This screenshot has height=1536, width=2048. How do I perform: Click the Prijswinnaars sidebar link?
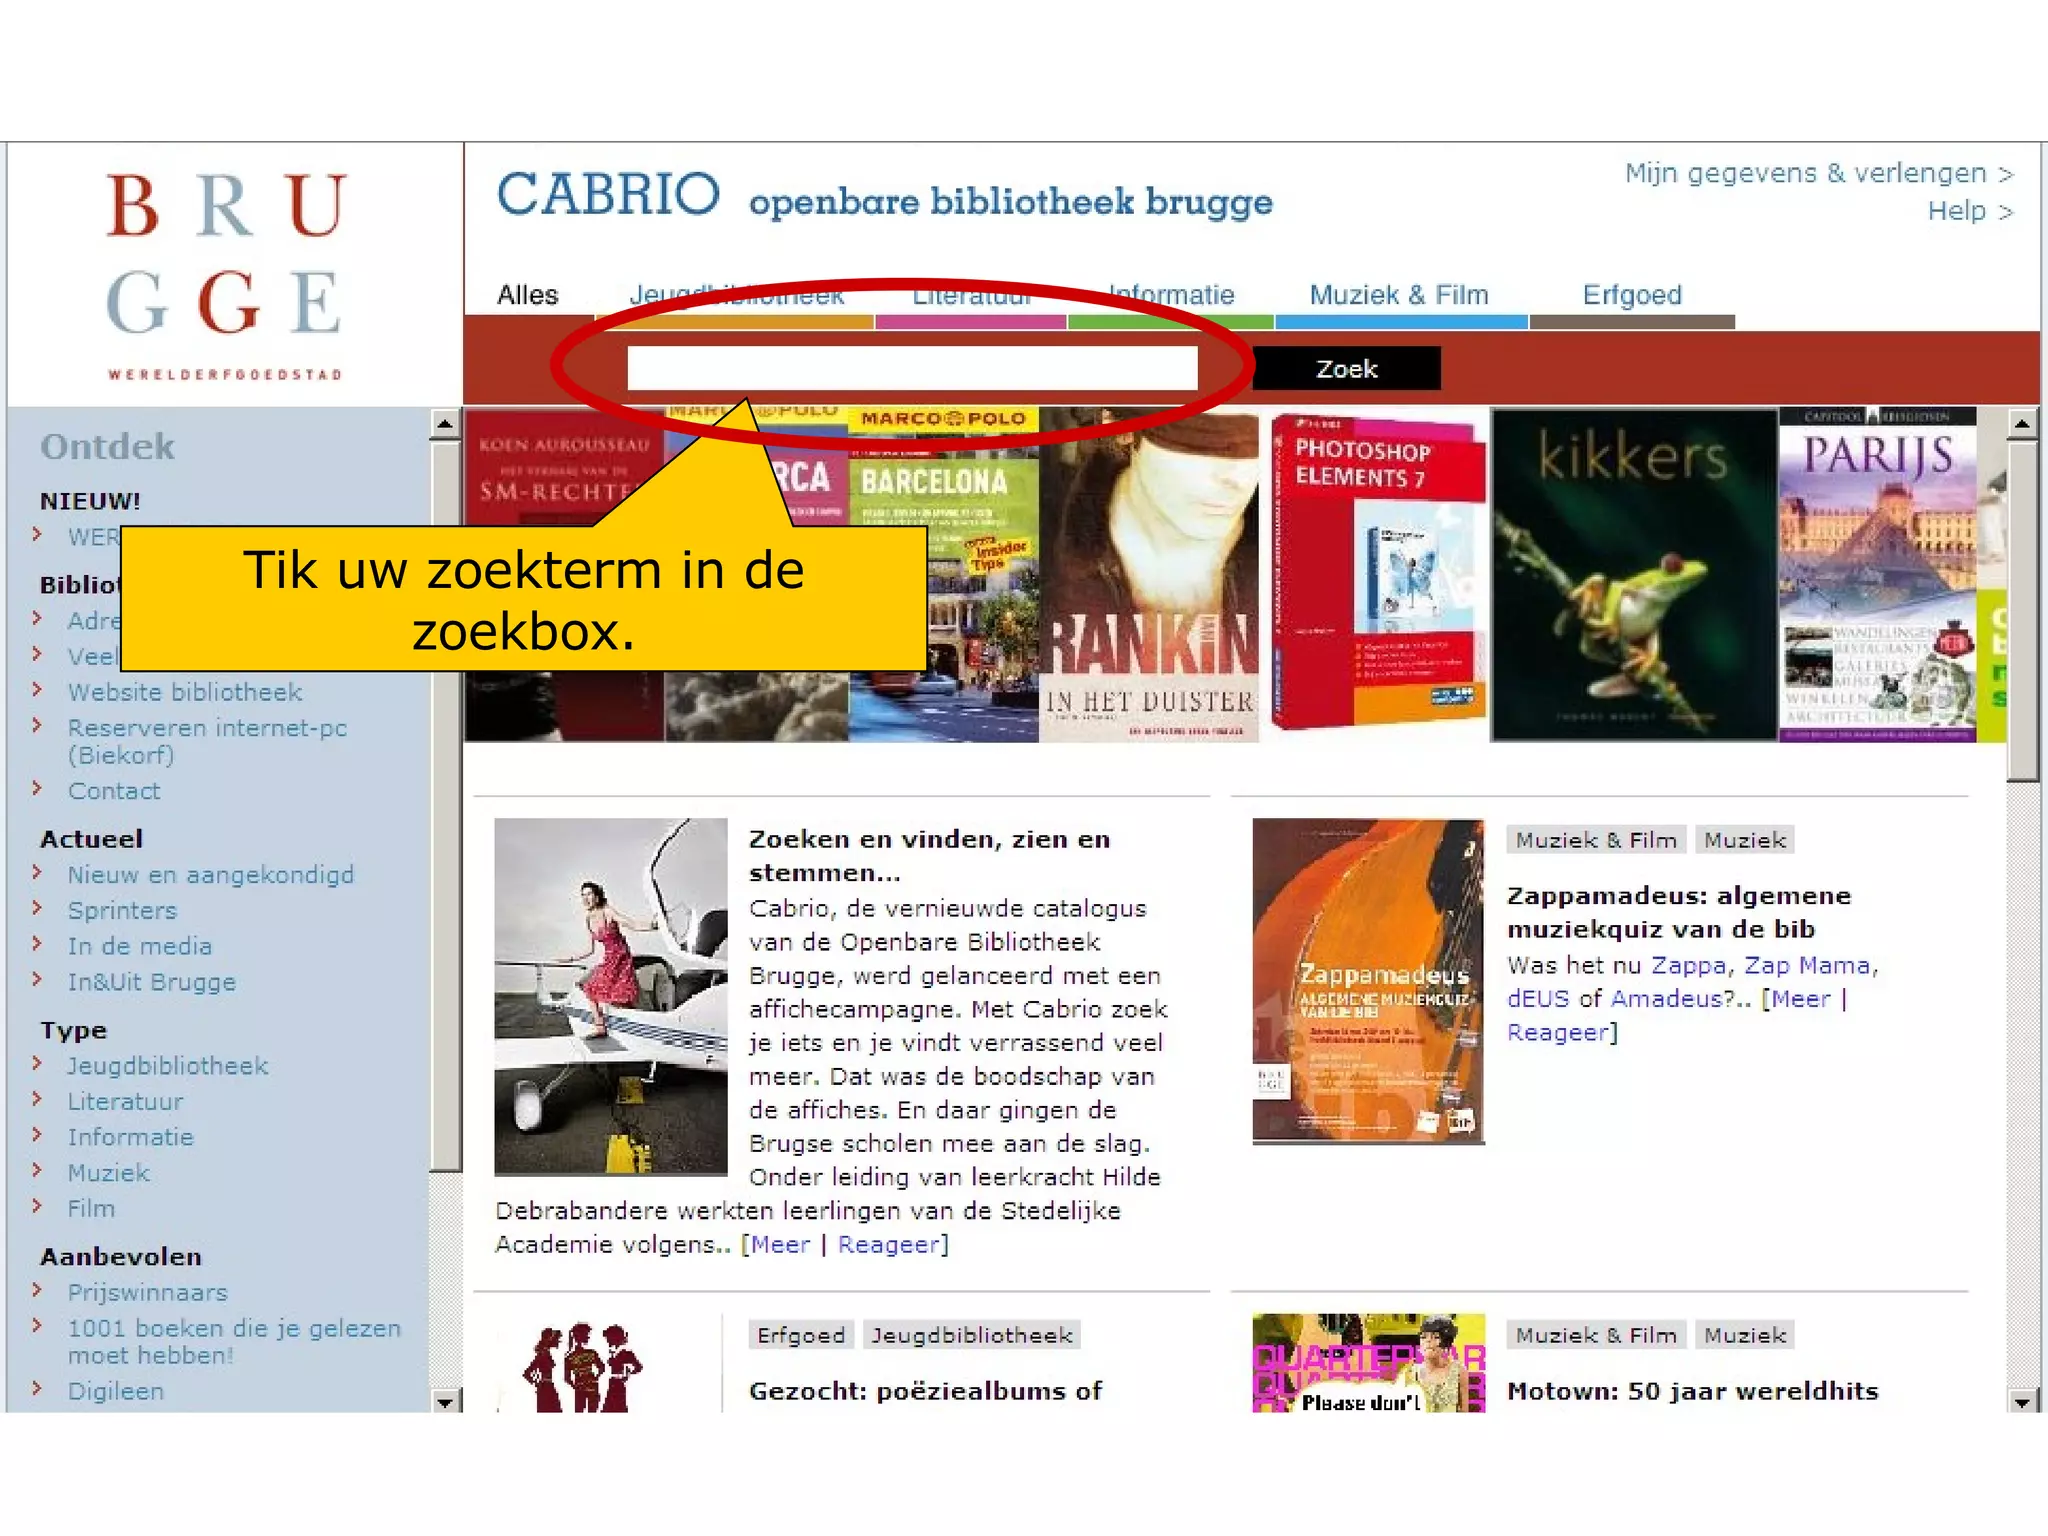coord(147,1292)
